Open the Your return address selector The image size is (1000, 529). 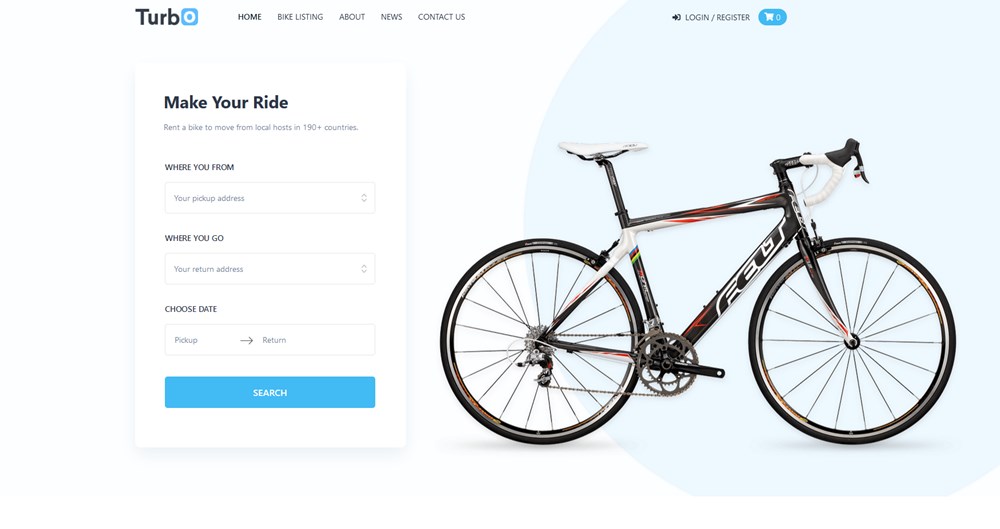click(270, 269)
